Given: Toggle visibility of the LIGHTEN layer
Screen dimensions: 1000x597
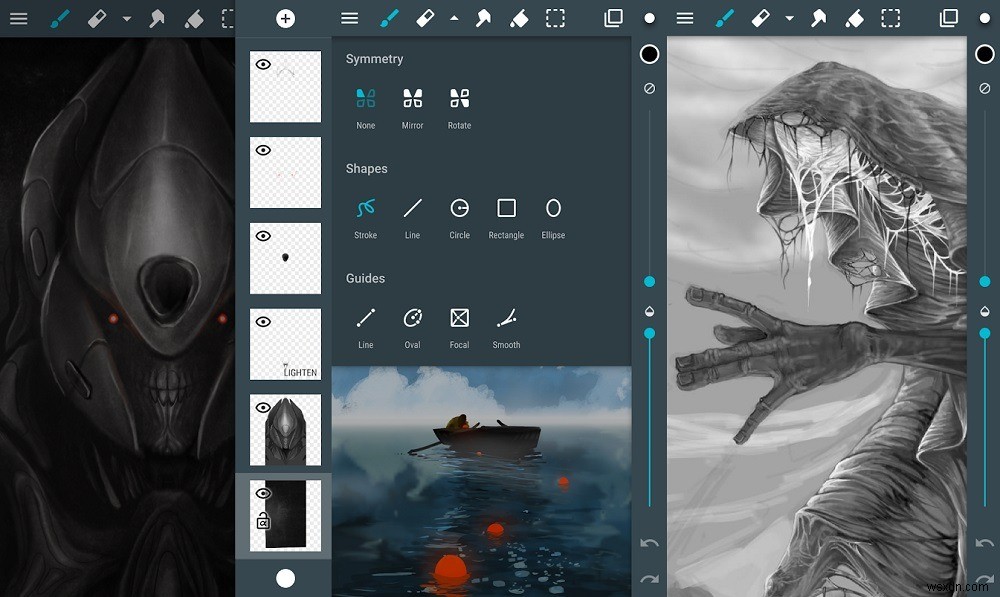Looking at the screenshot, I should [x=263, y=322].
